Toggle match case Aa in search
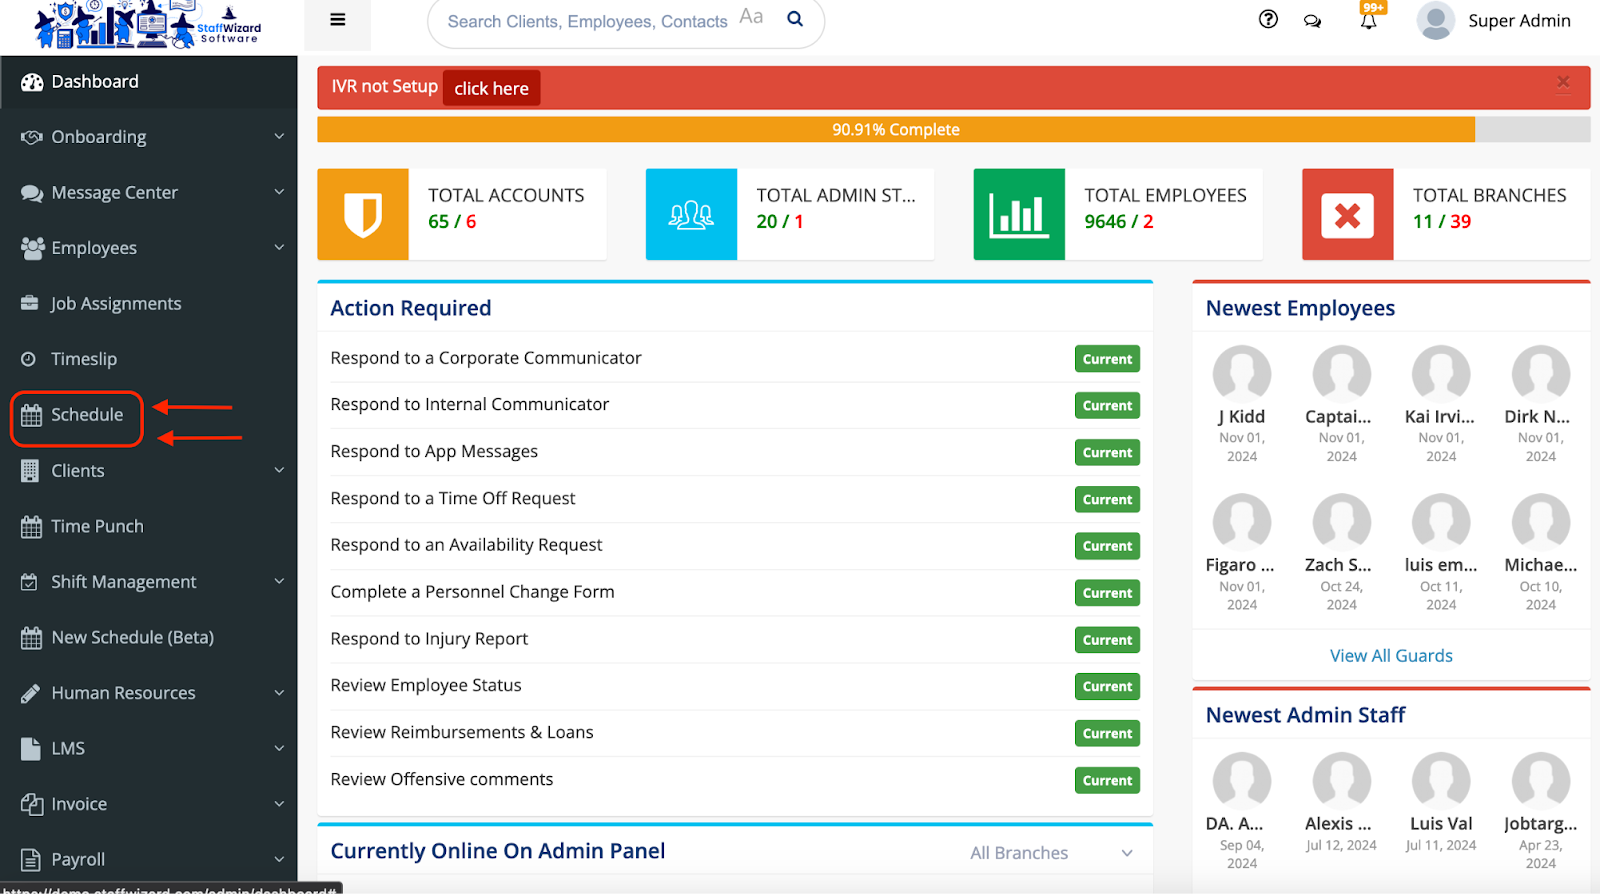 tap(751, 17)
